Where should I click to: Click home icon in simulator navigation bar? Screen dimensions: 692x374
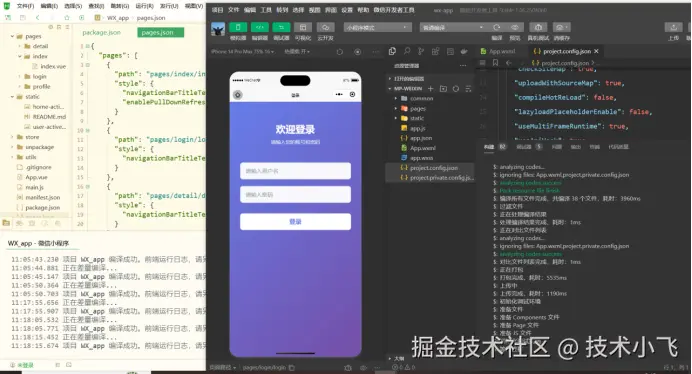[x=238, y=95]
